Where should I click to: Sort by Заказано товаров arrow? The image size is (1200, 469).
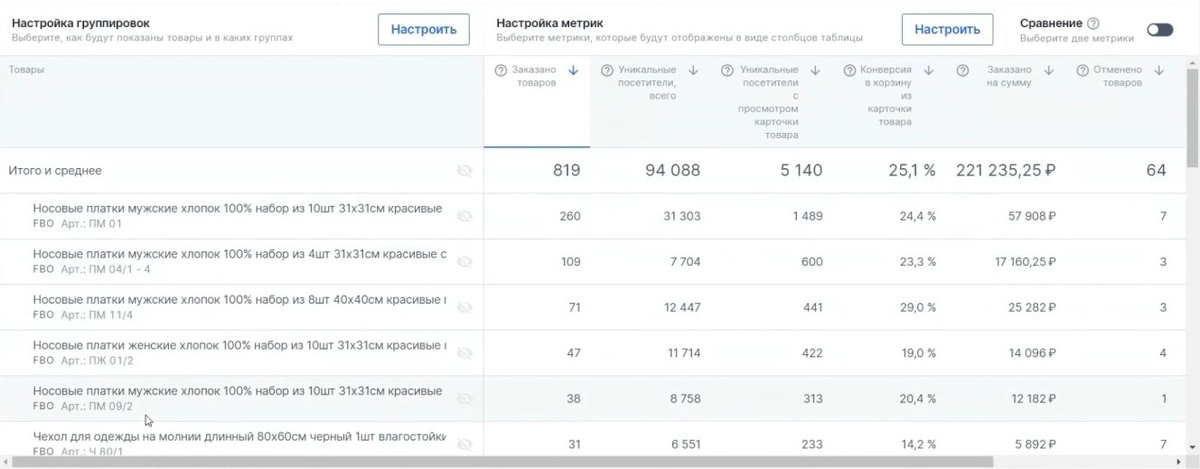(573, 70)
